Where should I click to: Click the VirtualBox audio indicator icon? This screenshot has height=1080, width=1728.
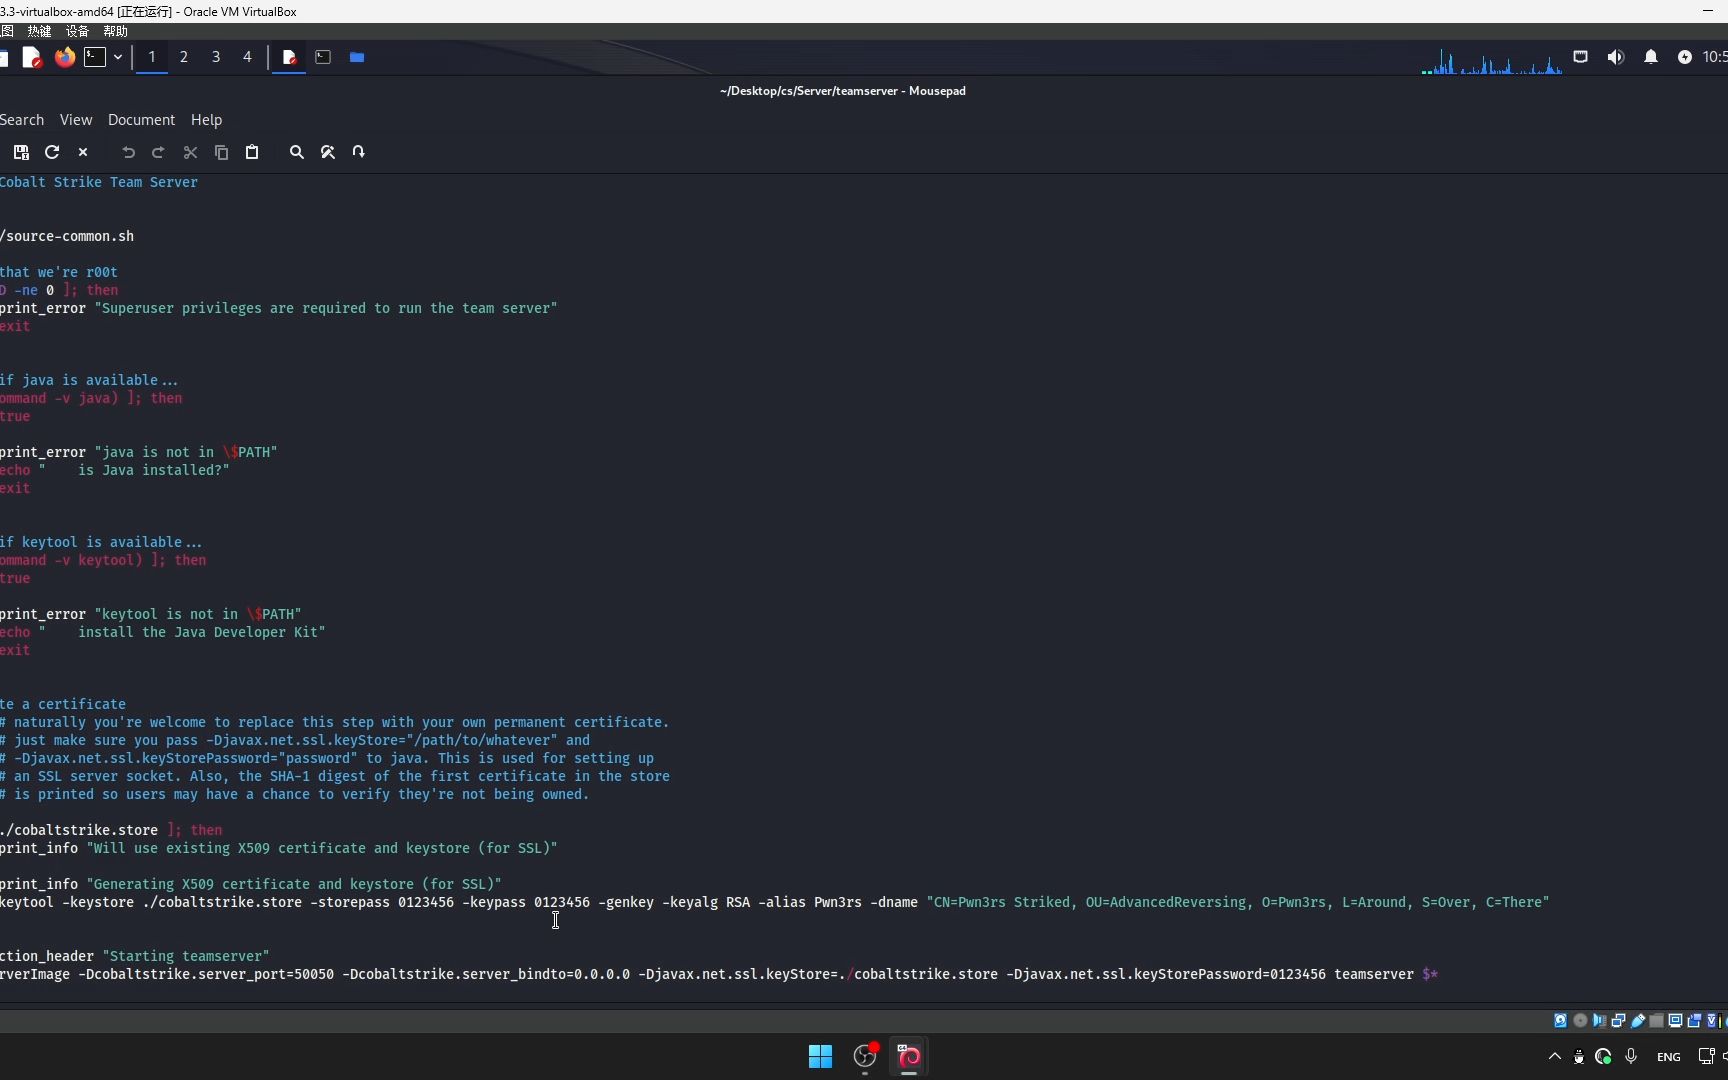[x=1599, y=1021]
